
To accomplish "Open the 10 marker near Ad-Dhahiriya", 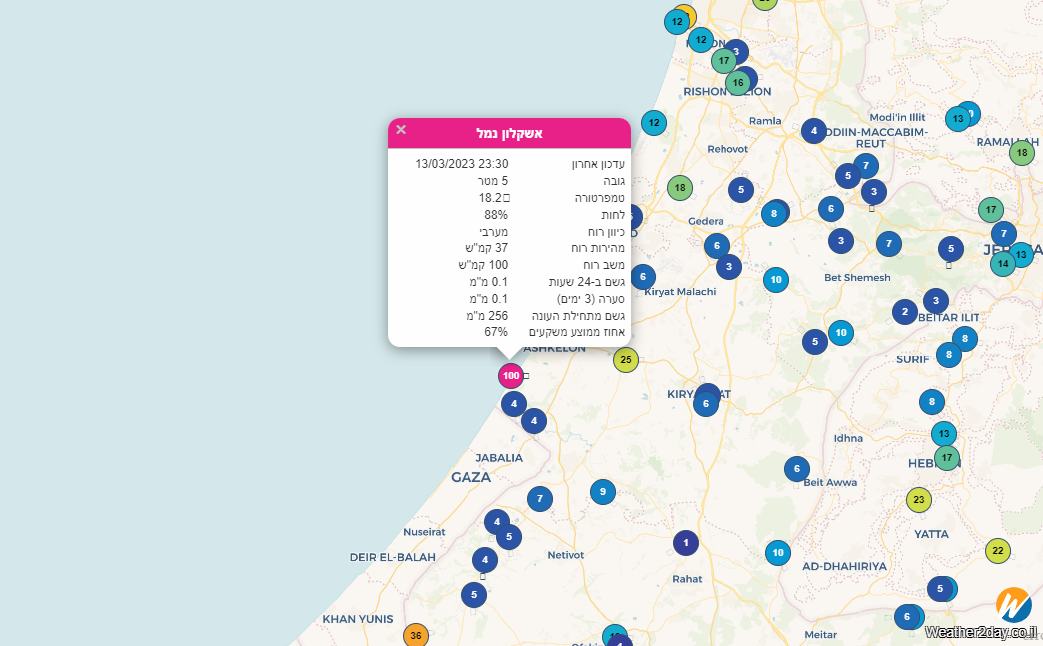I will [x=777, y=552].
